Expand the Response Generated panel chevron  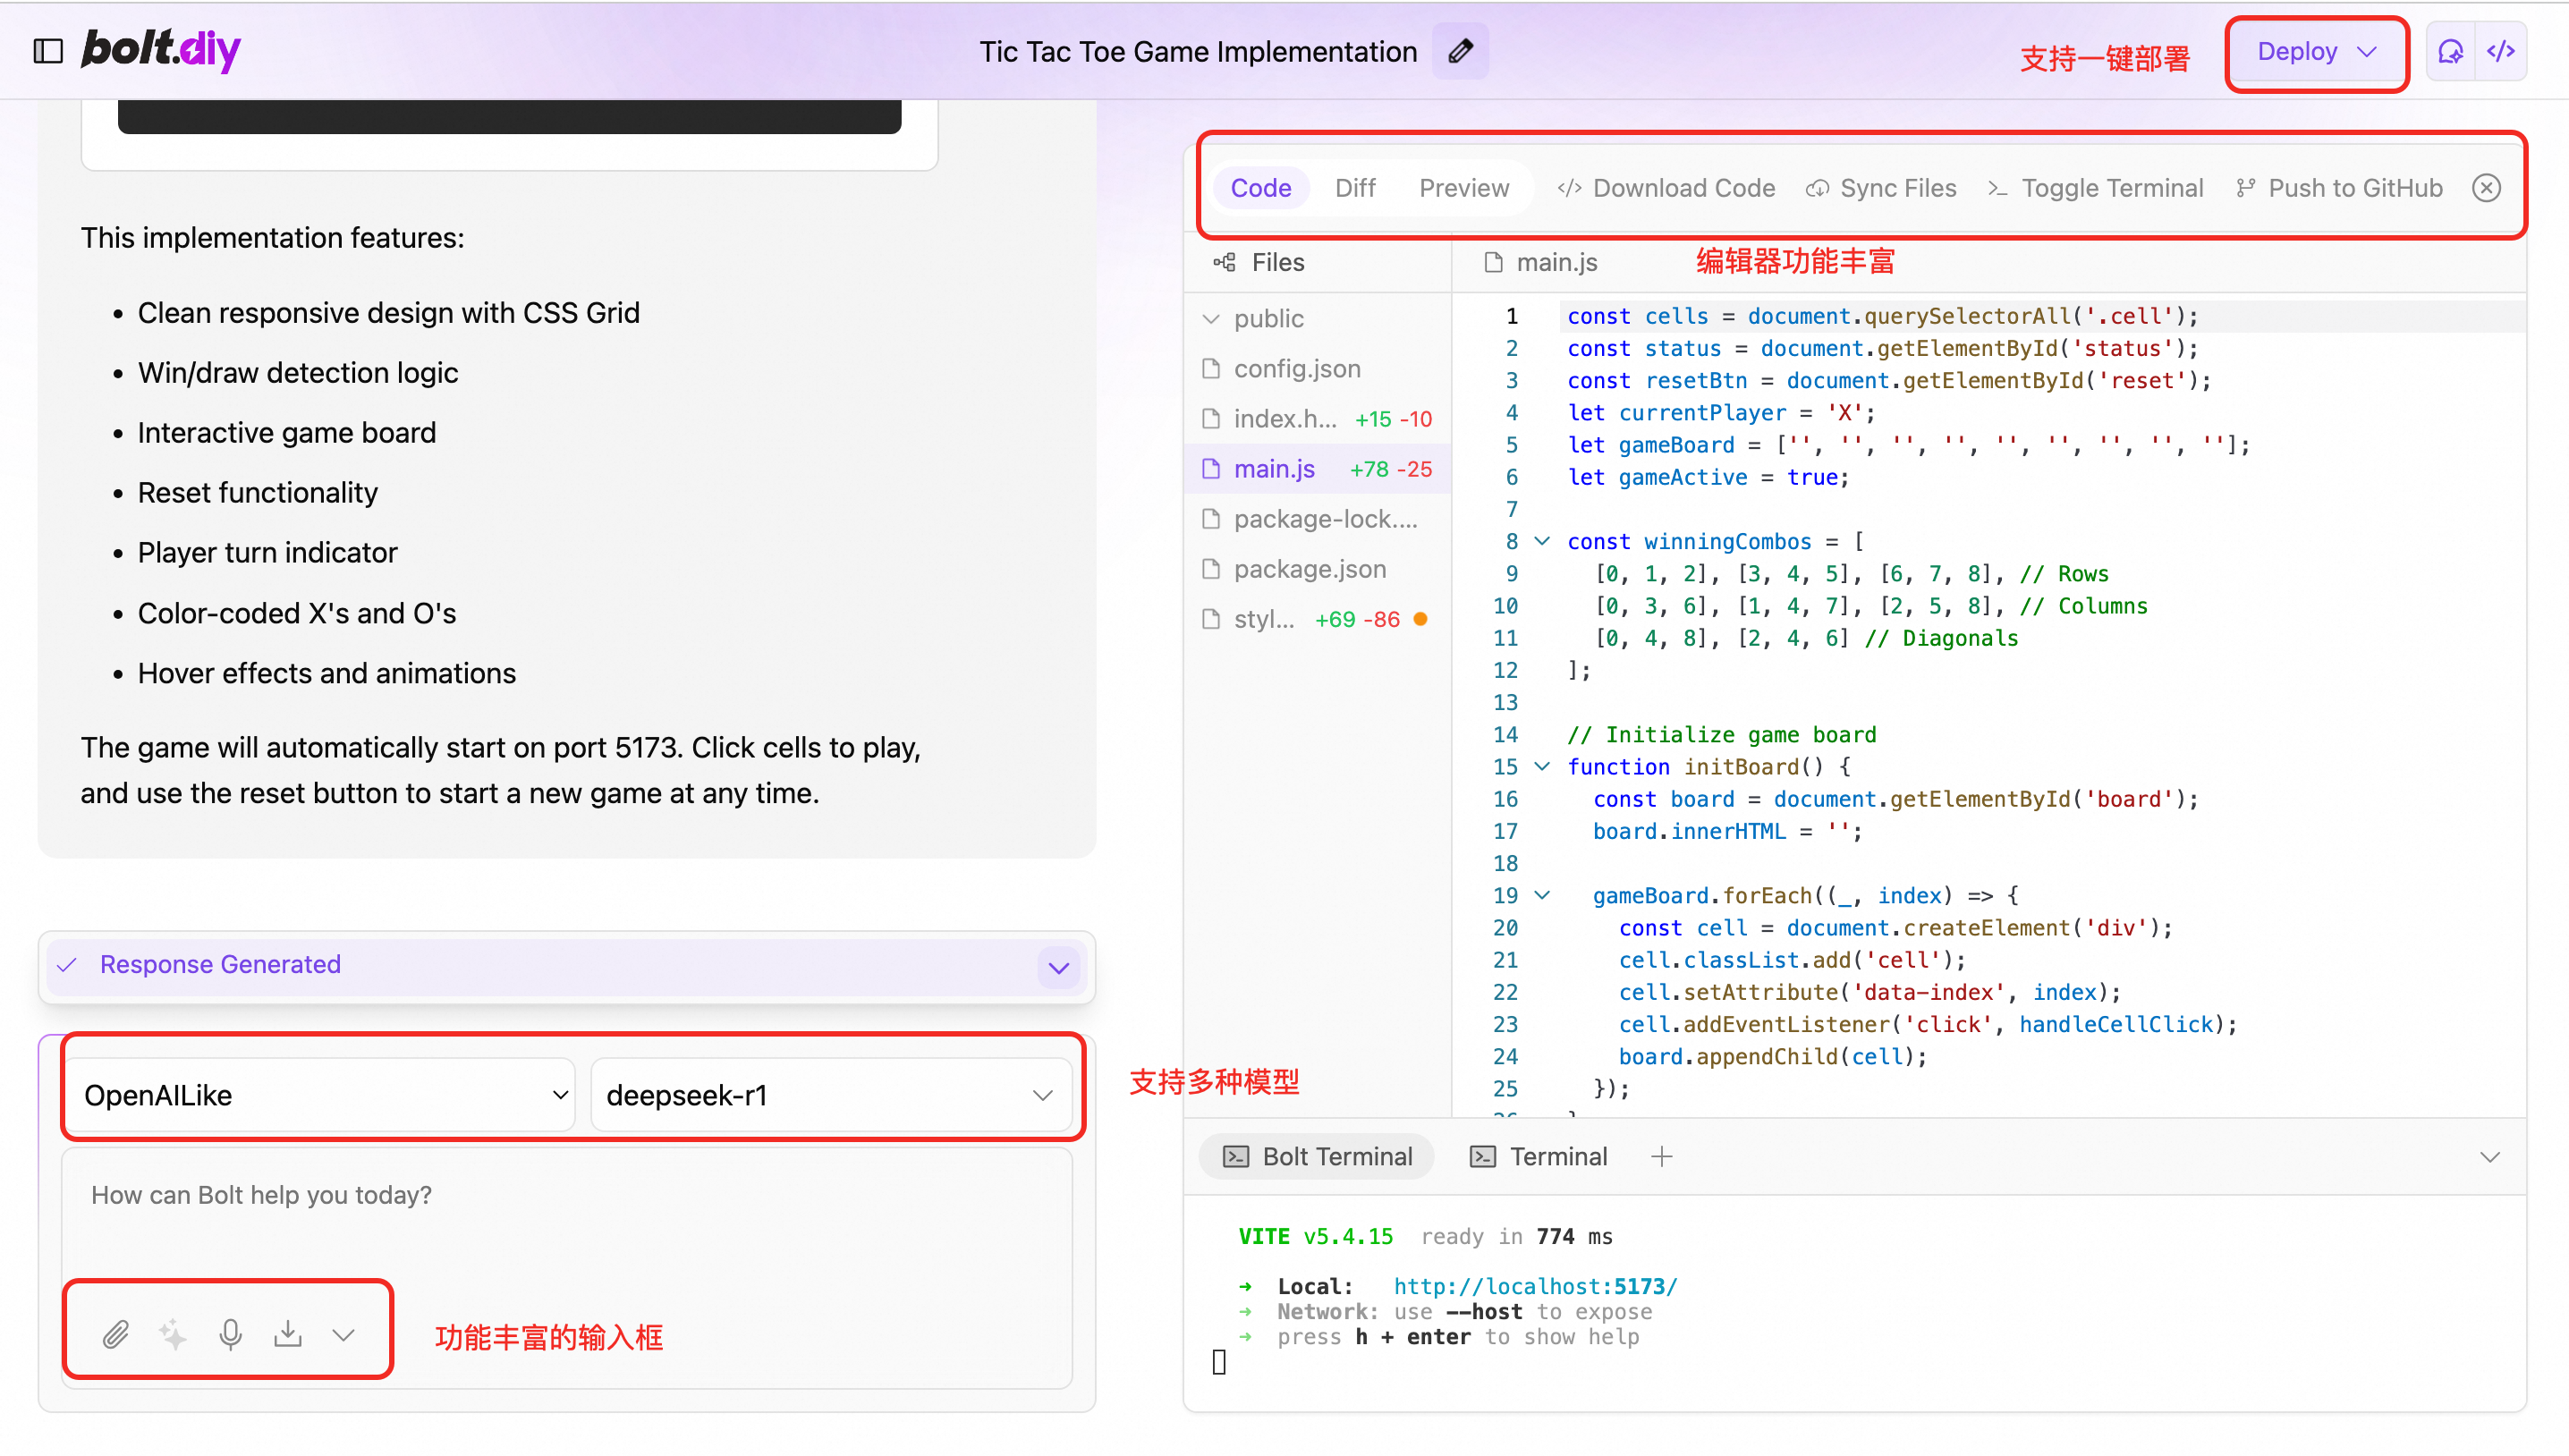click(1058, 967)
